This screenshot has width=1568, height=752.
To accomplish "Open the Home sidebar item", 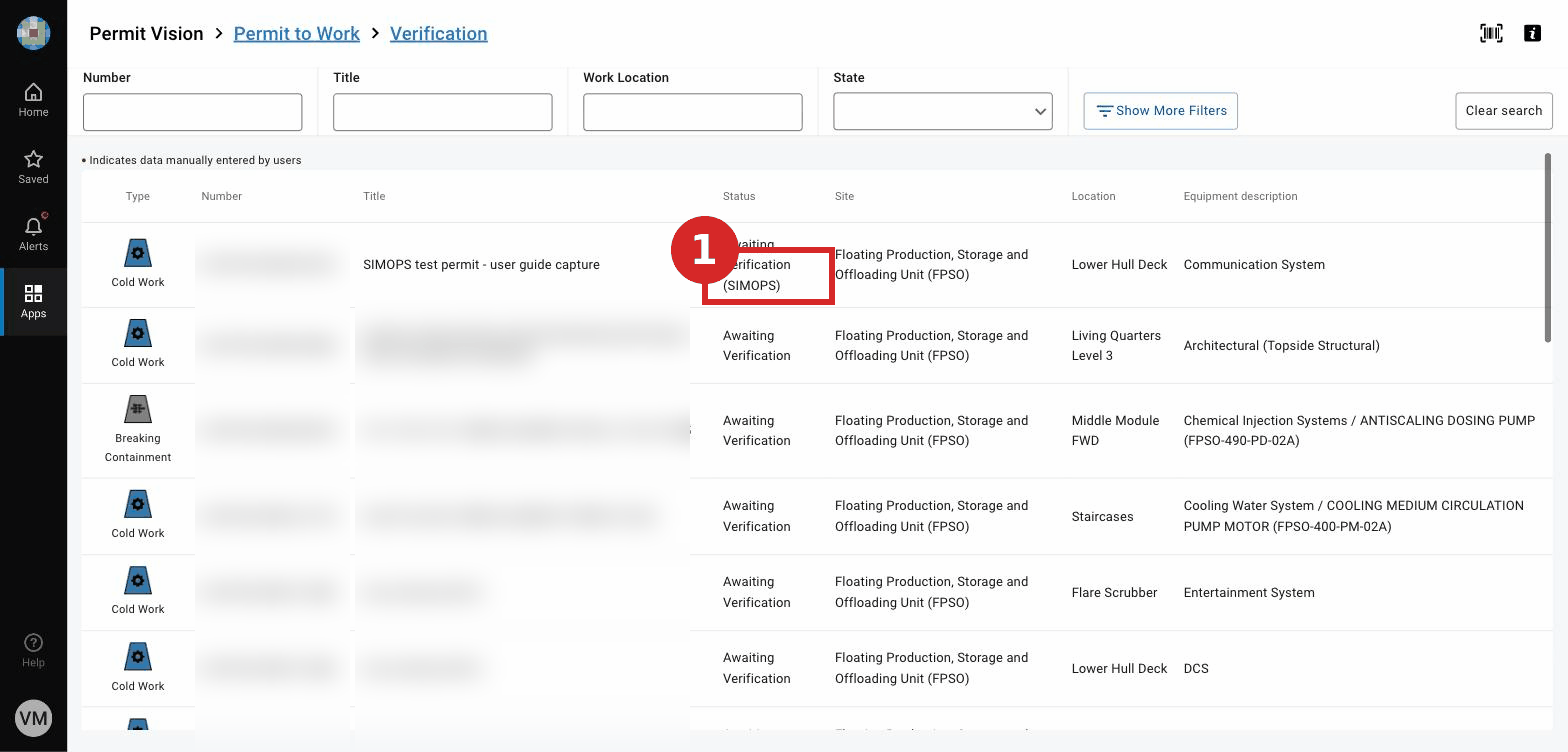I will (33, 100).
